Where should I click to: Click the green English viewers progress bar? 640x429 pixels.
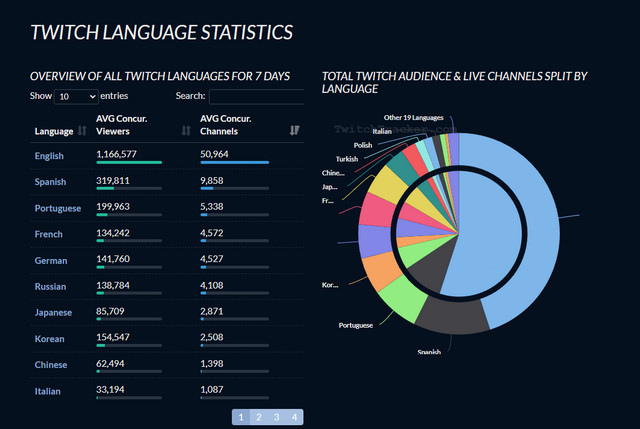(129, 162)
